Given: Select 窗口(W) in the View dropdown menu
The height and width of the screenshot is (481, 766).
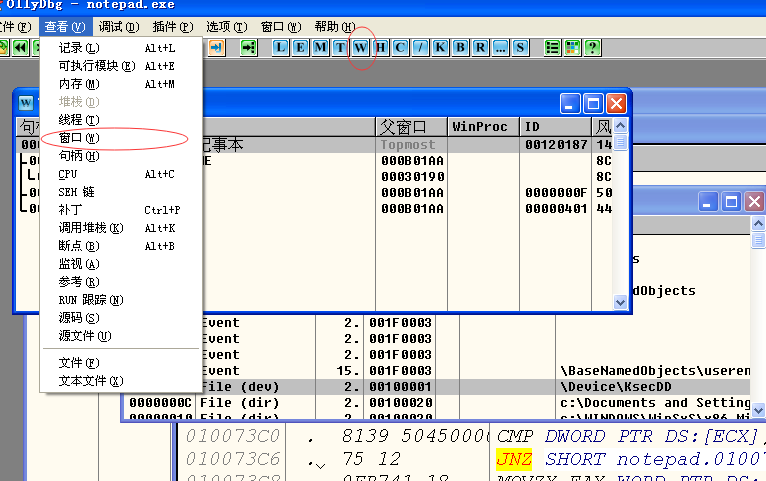Looking at the screenshot, I should pos(121,138).
